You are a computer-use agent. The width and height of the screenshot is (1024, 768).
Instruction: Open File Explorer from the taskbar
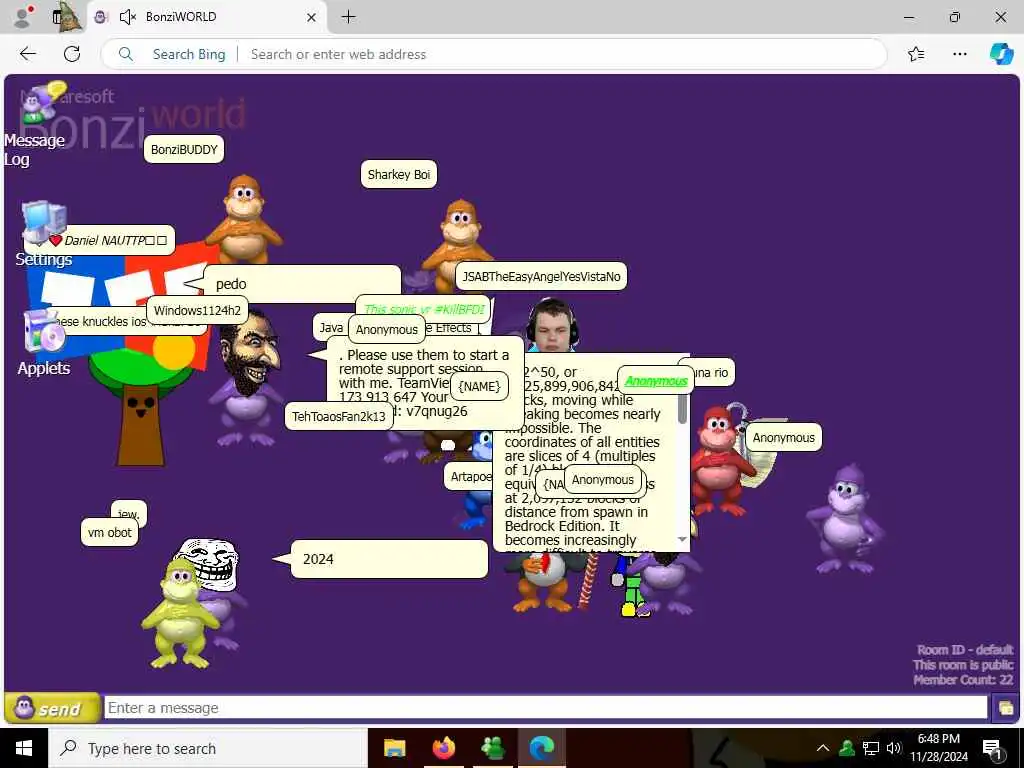(394, 748)
